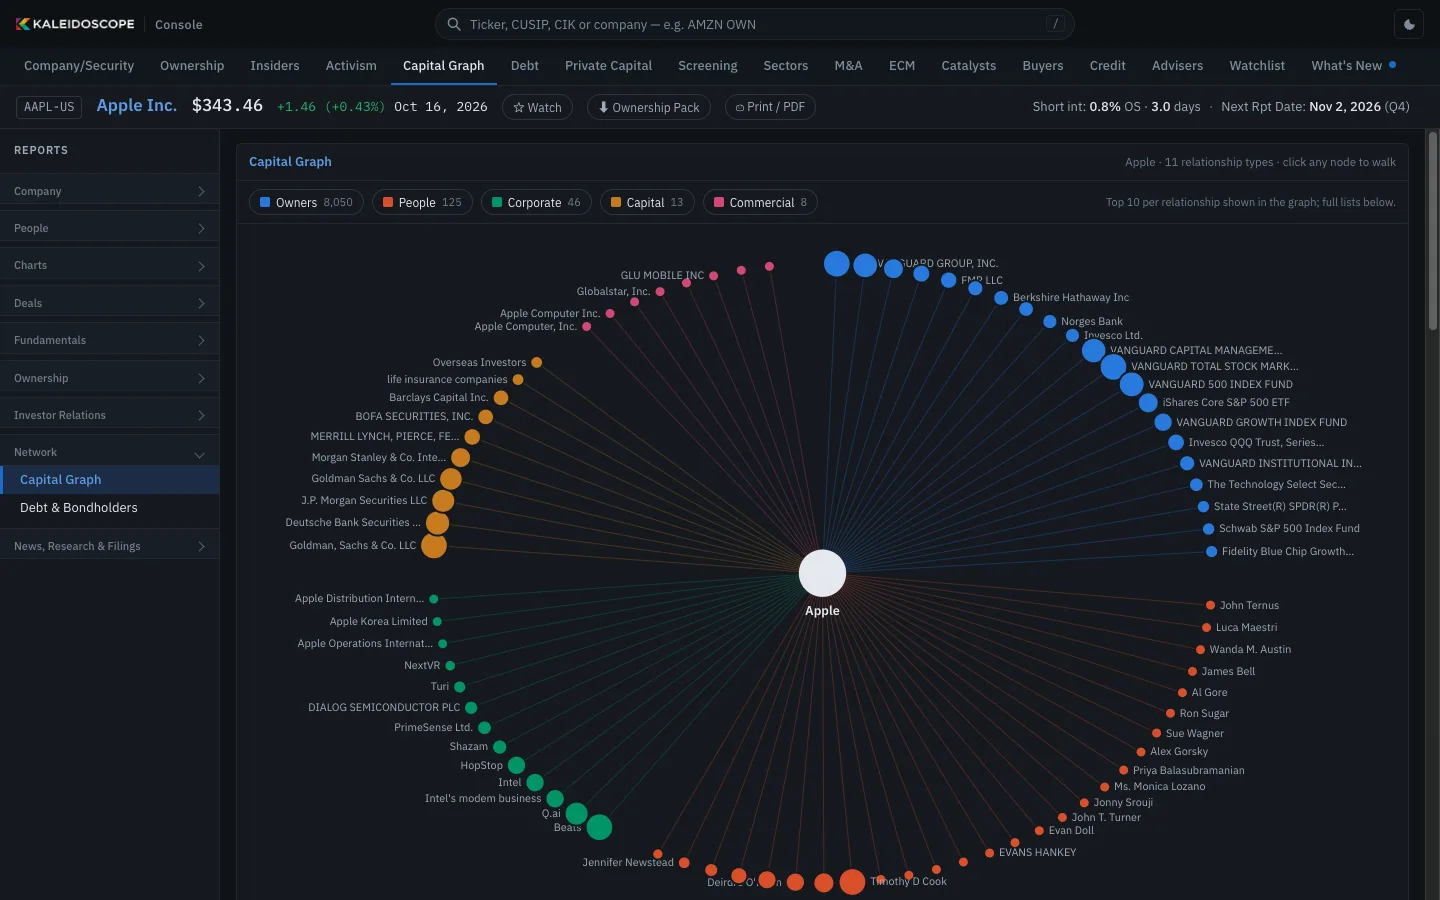The width and height of the screenshot is (1440, 900).
Task: Expand the Charts reports section
Action: coord(109,265)
